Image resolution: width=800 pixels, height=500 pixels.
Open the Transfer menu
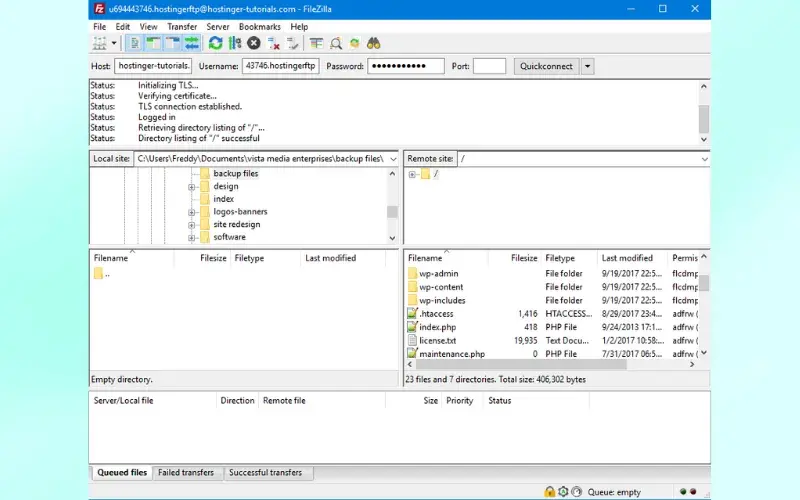click(182, 27)
